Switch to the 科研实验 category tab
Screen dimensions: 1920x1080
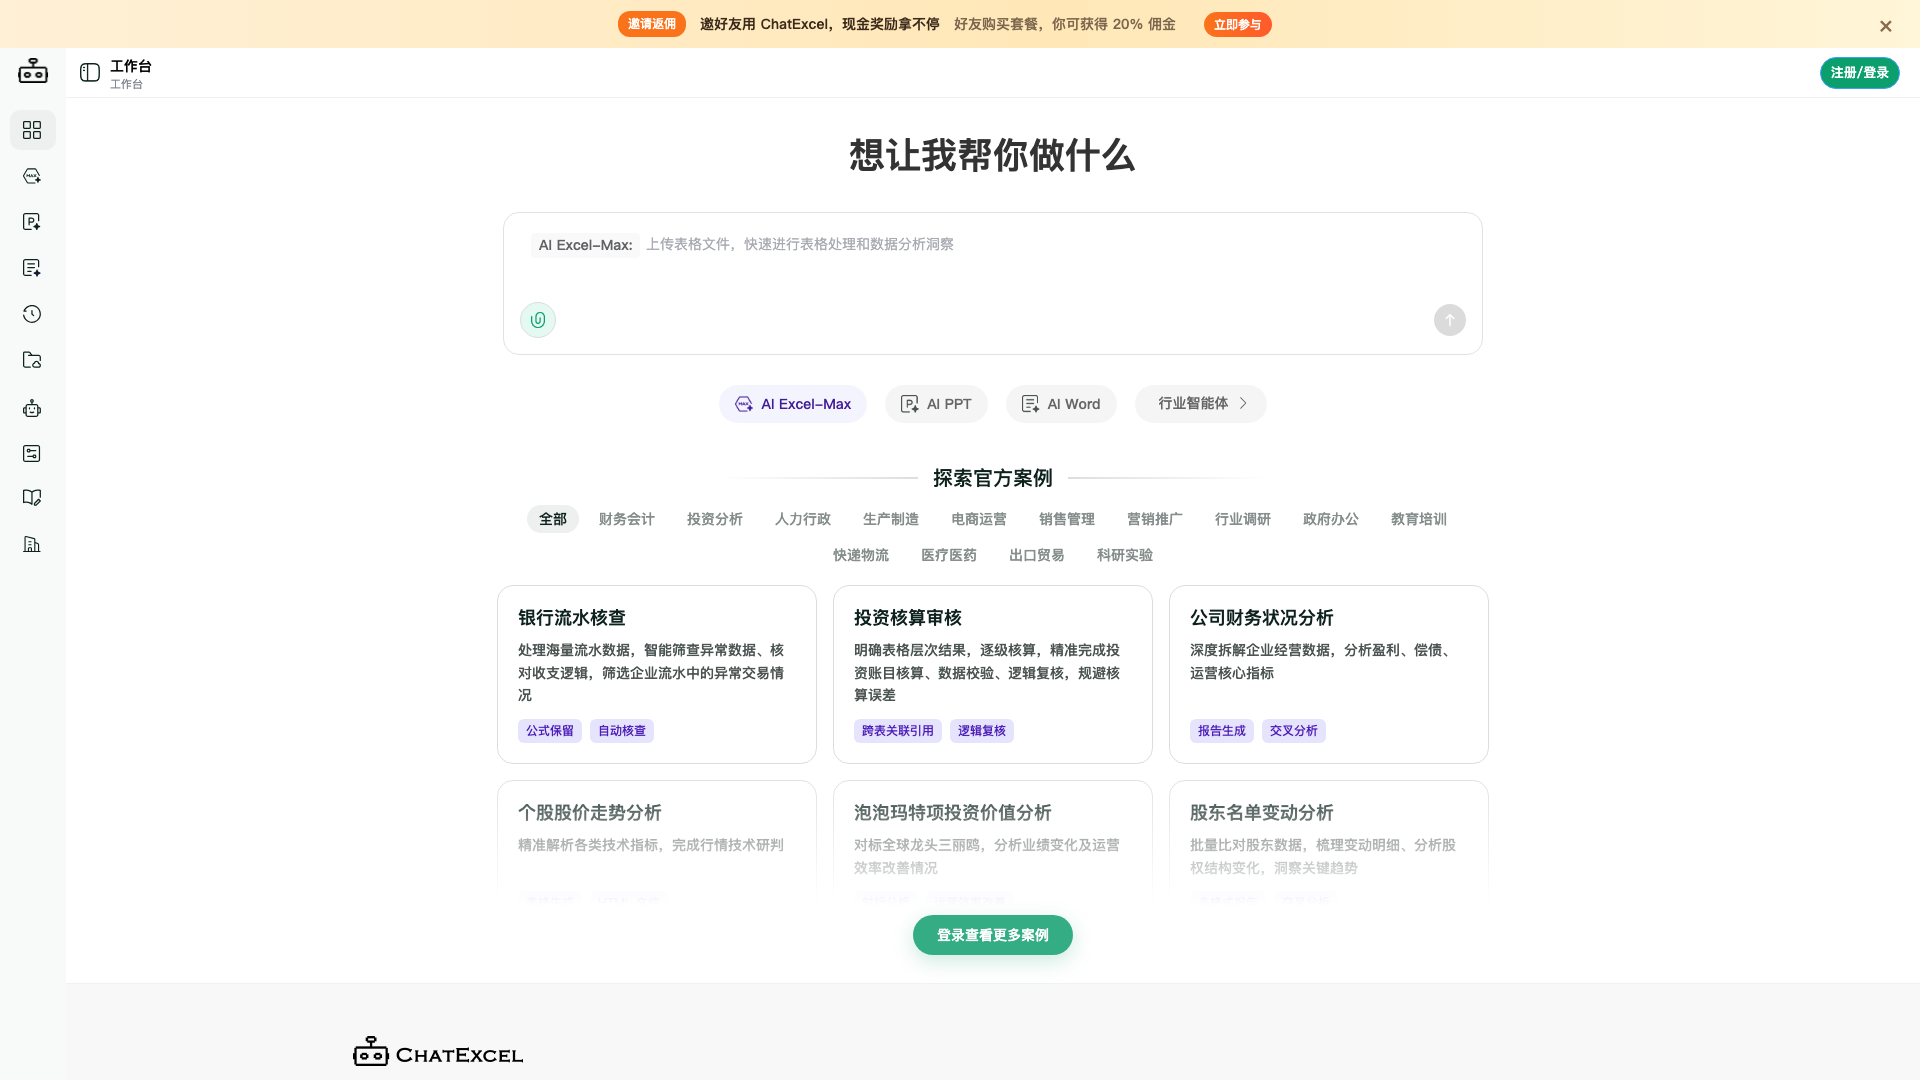click(x=1125, y=555)
